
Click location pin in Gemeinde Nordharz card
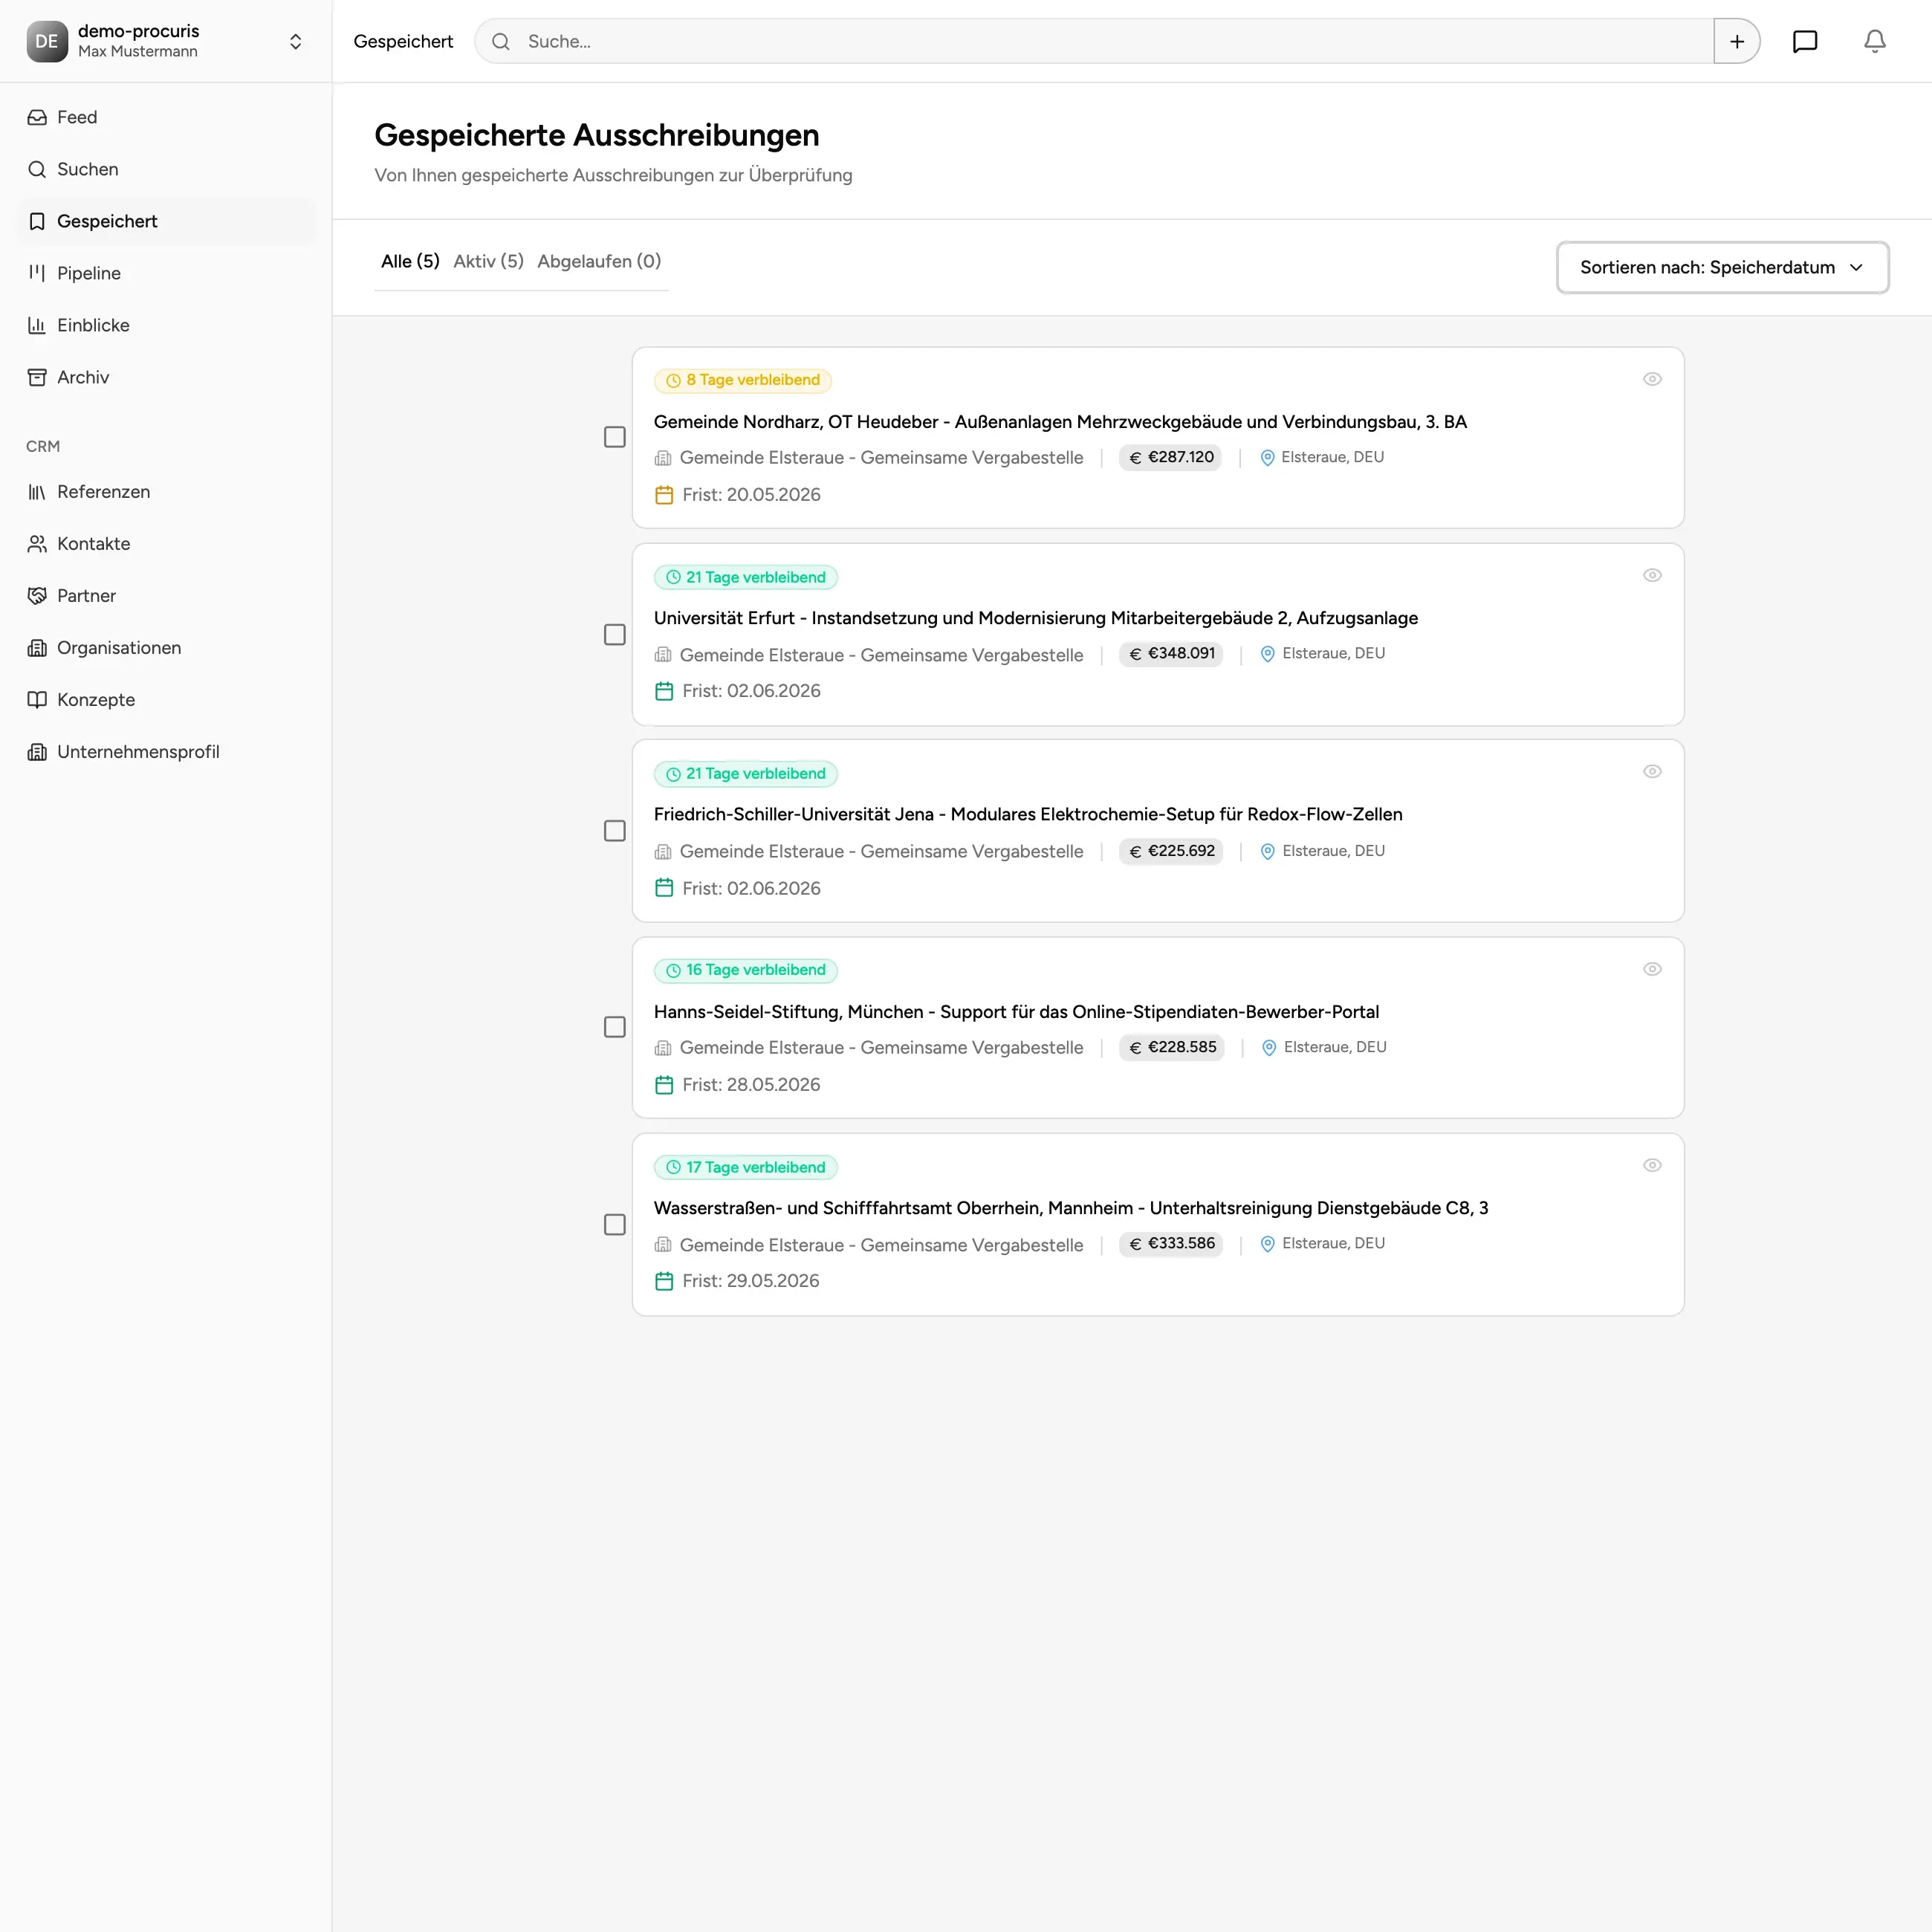[x=1267, y=458]
